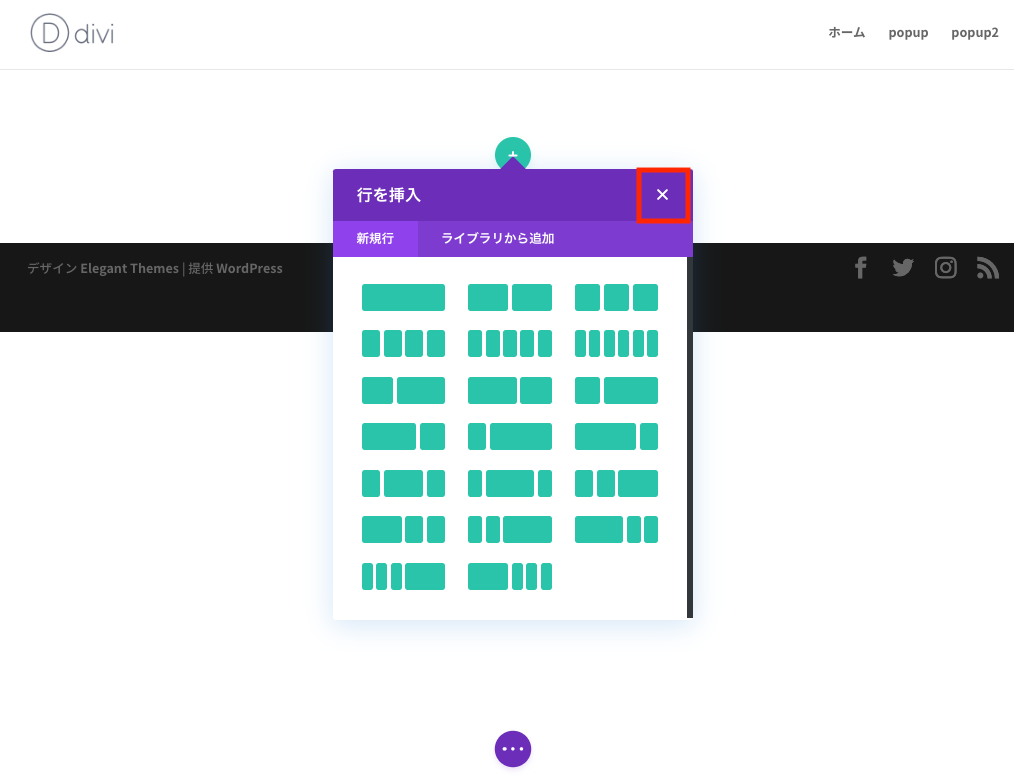This screenshot has height=784, width=1014.
Task: Select the single column row layout
Action: (x=403, y=297)
